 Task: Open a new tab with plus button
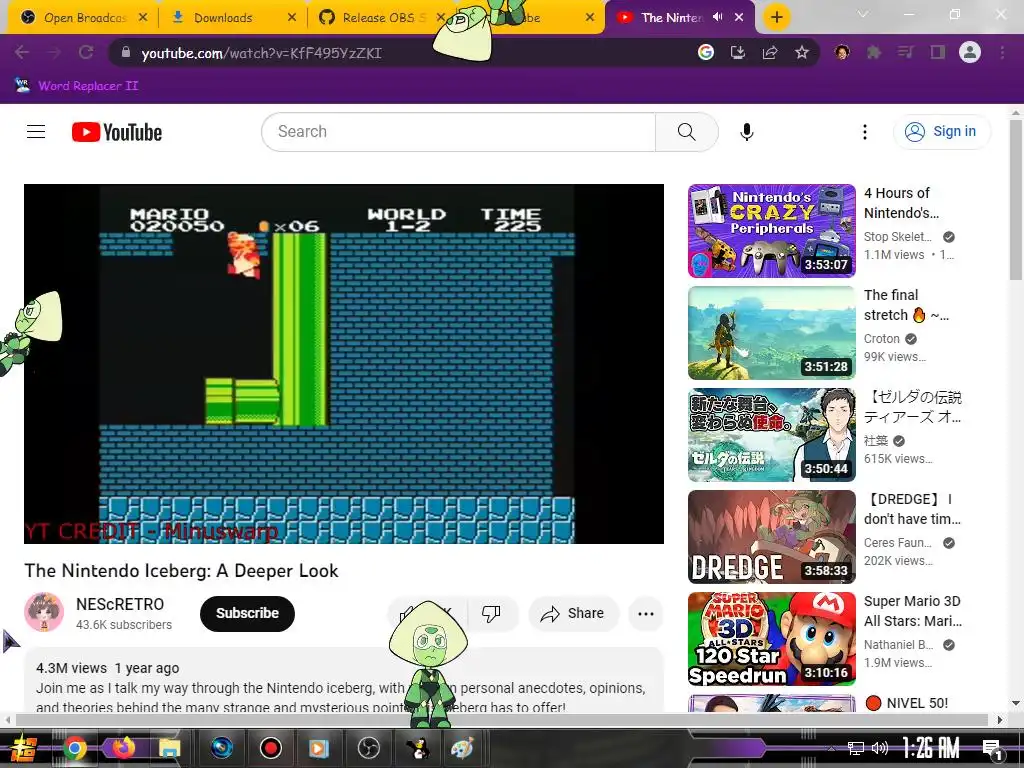pyautogui.click(x=776, y=17)
